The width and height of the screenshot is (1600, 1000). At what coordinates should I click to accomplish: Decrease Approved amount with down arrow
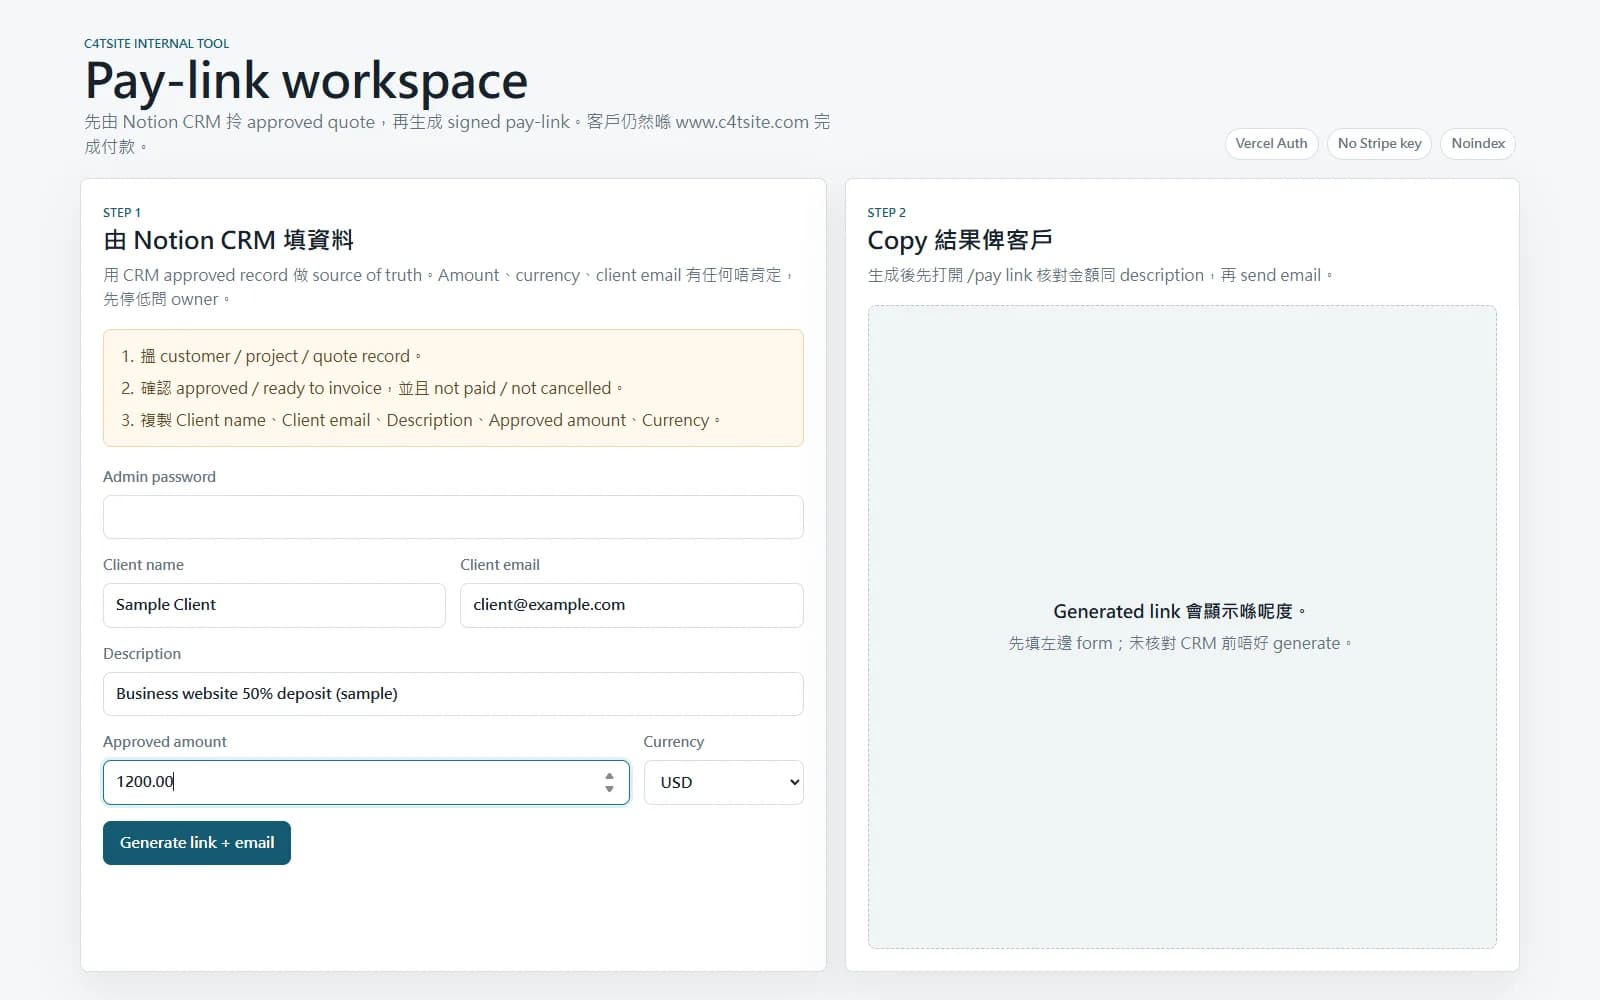tap(609, 789)
